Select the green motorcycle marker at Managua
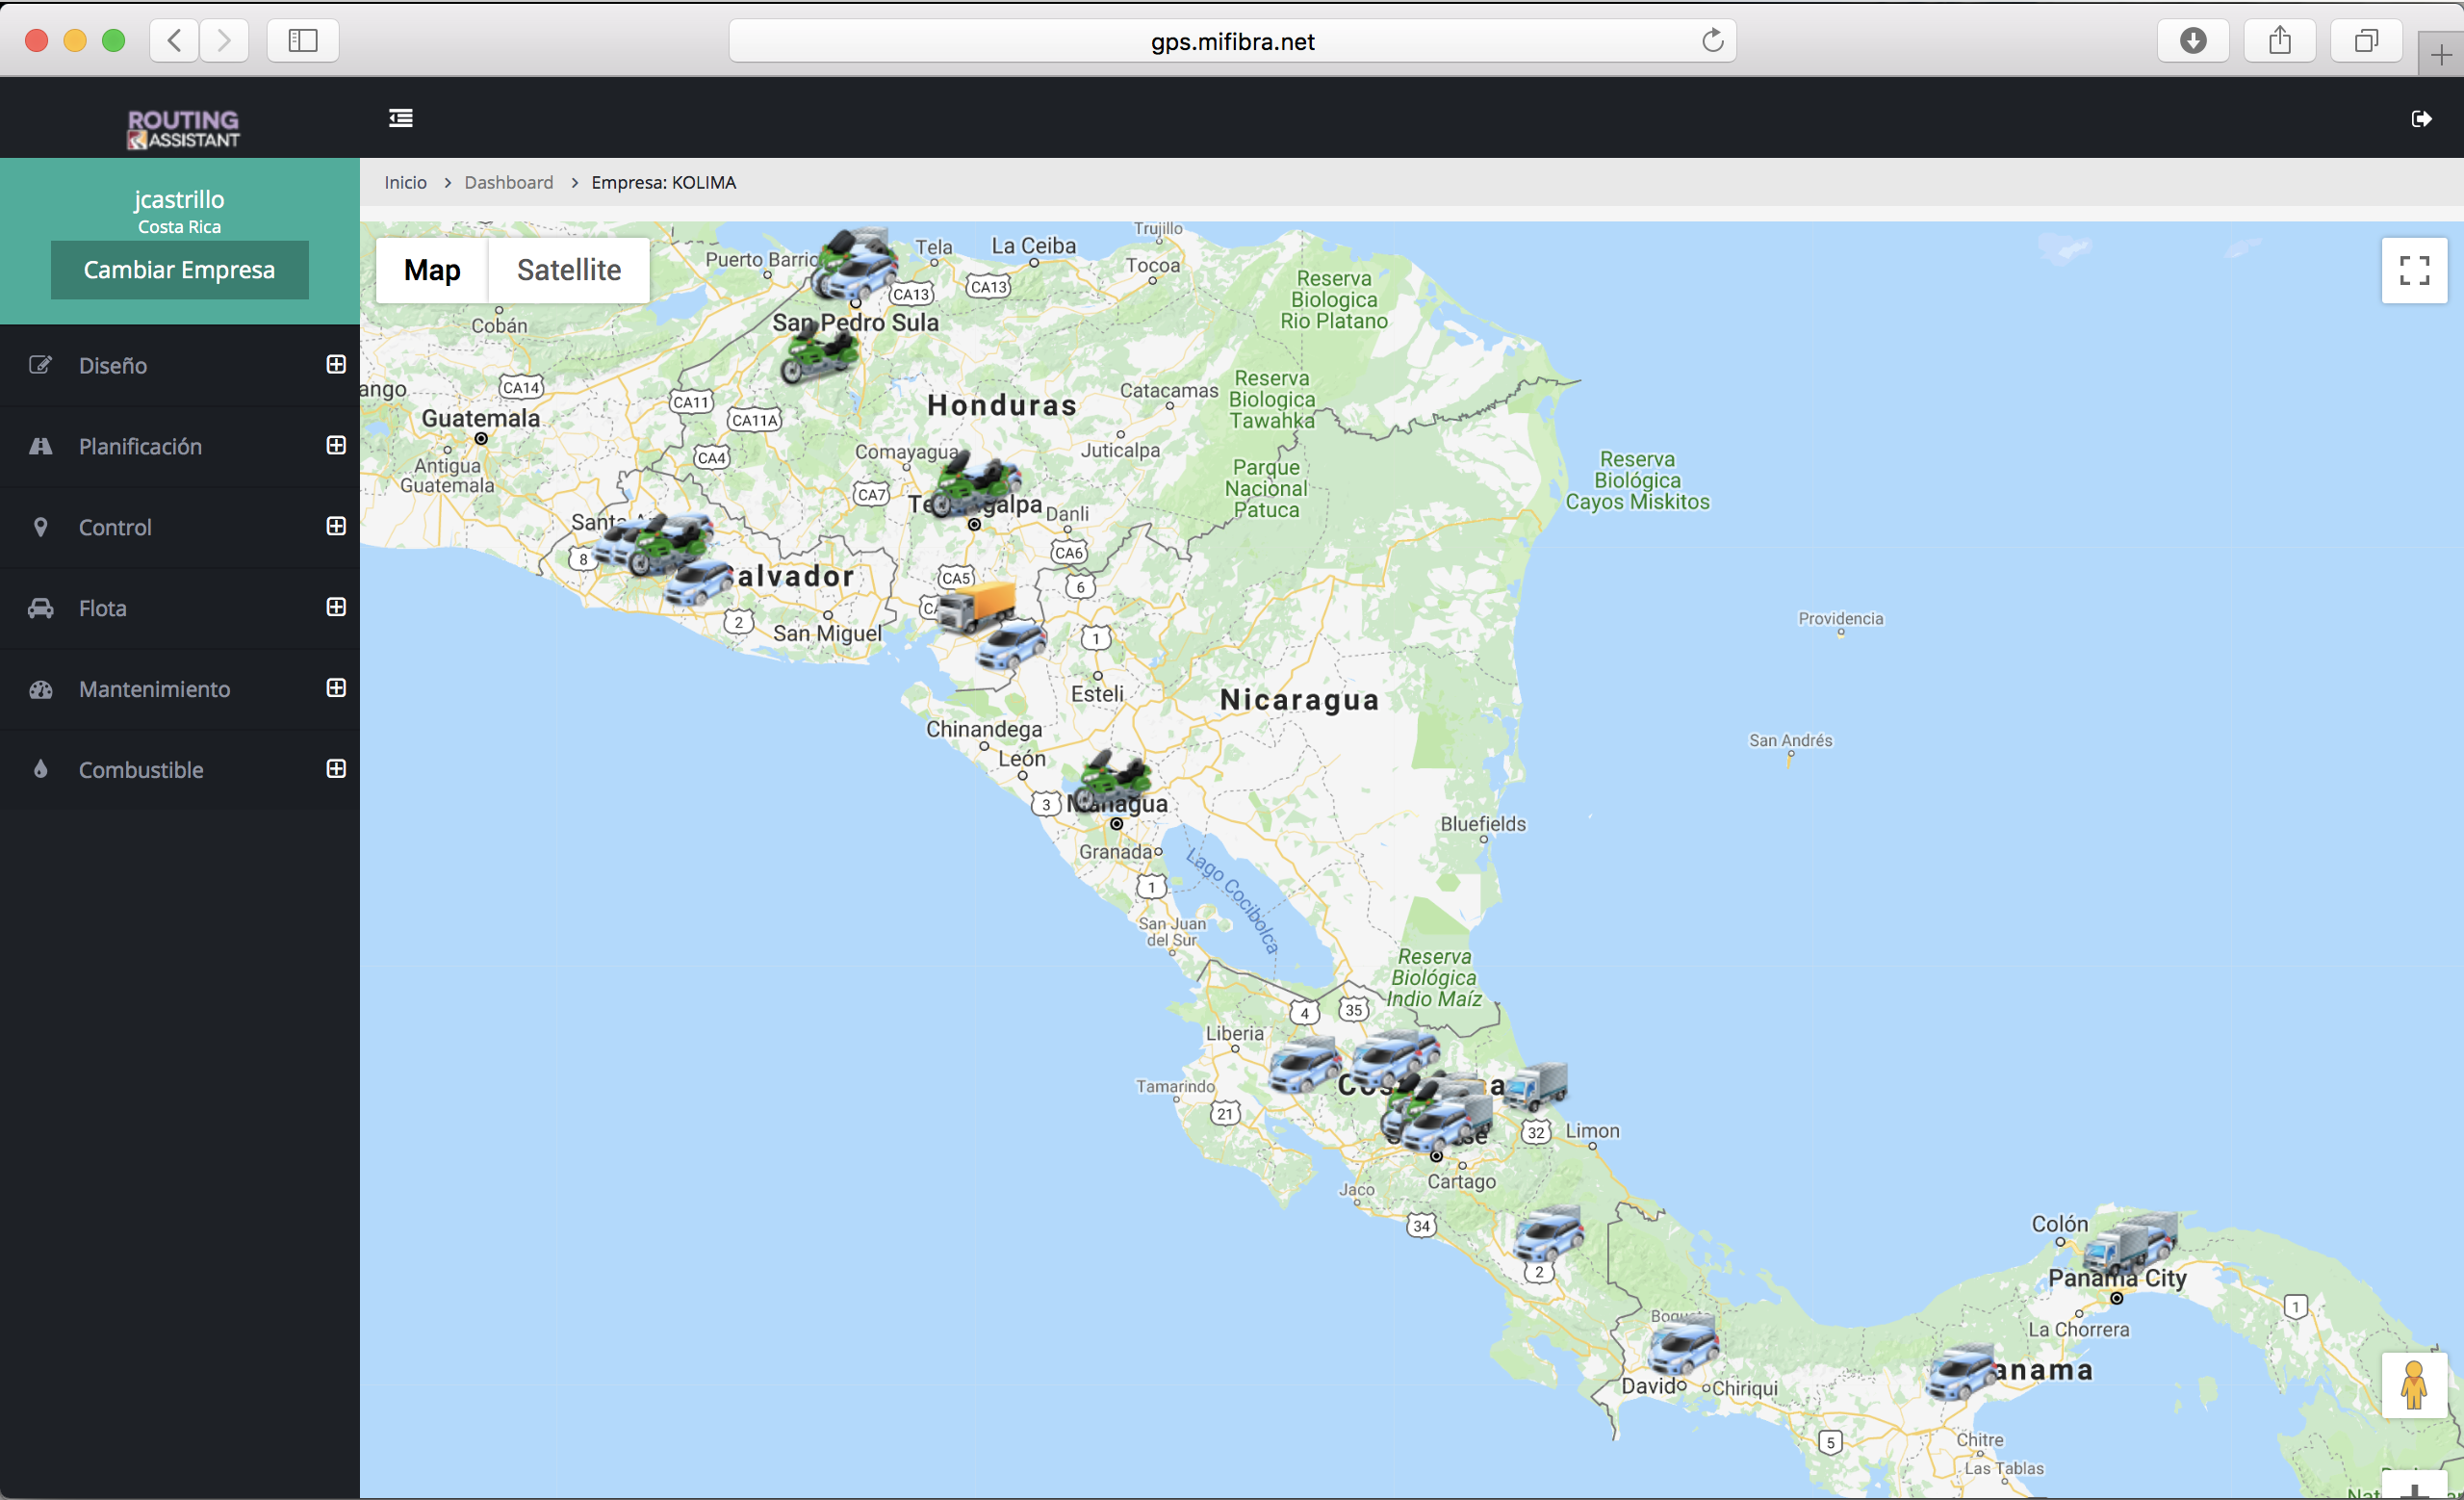The height and width of the screenshot is (1500, 2464). point(1110,780)
